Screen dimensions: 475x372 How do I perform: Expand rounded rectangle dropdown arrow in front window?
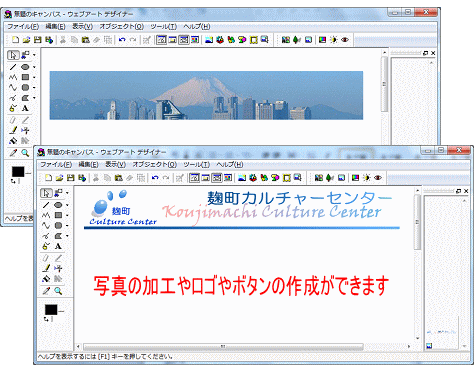(x=67, y=226)
